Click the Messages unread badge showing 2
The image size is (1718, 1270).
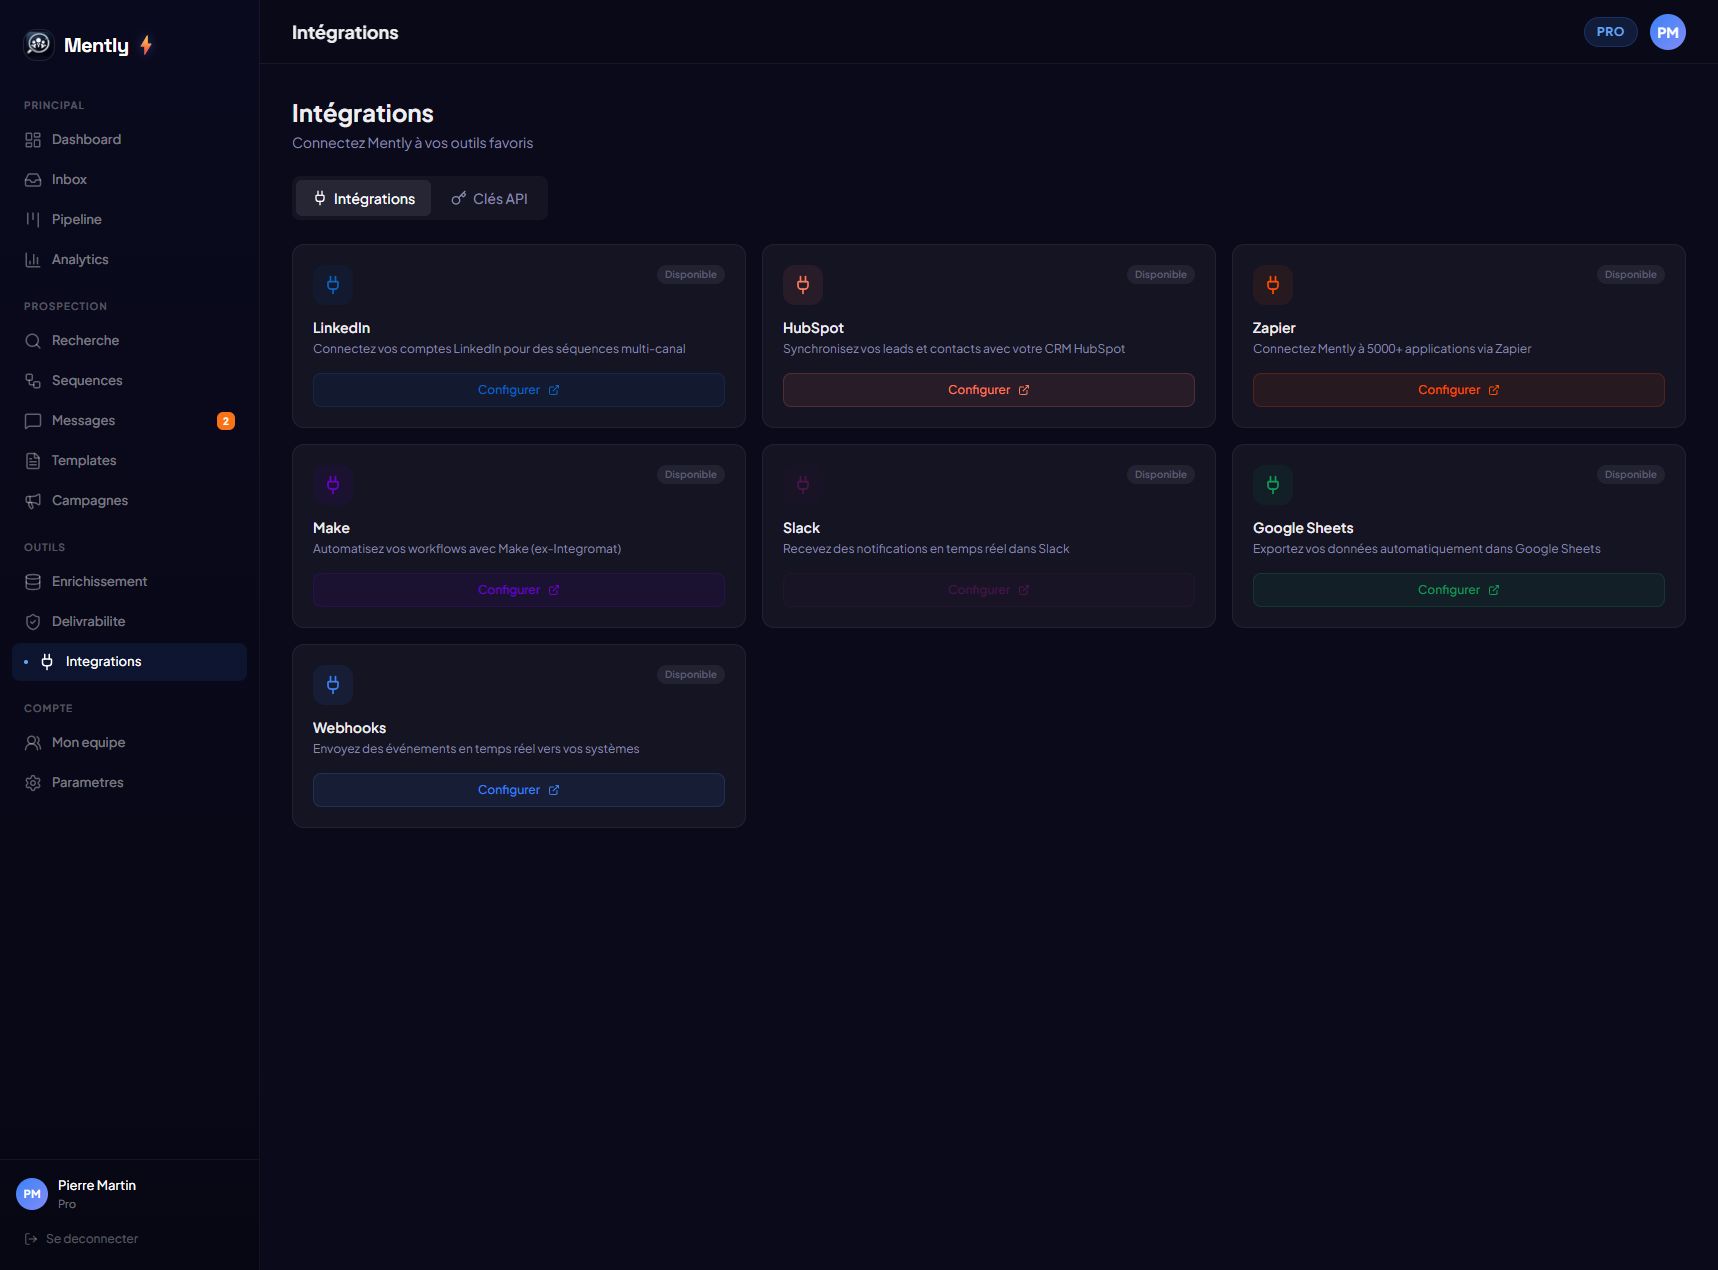click(226, 421)
